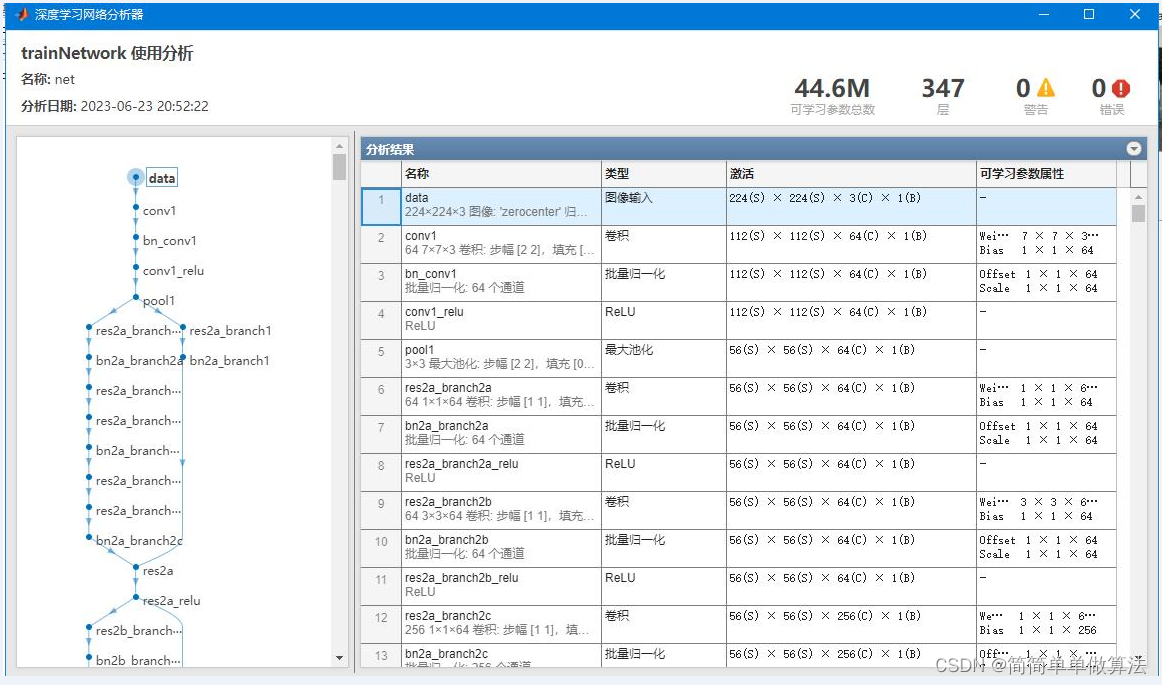
Task: Select table row pool1 in results table
Action: (x=739, y=358)
